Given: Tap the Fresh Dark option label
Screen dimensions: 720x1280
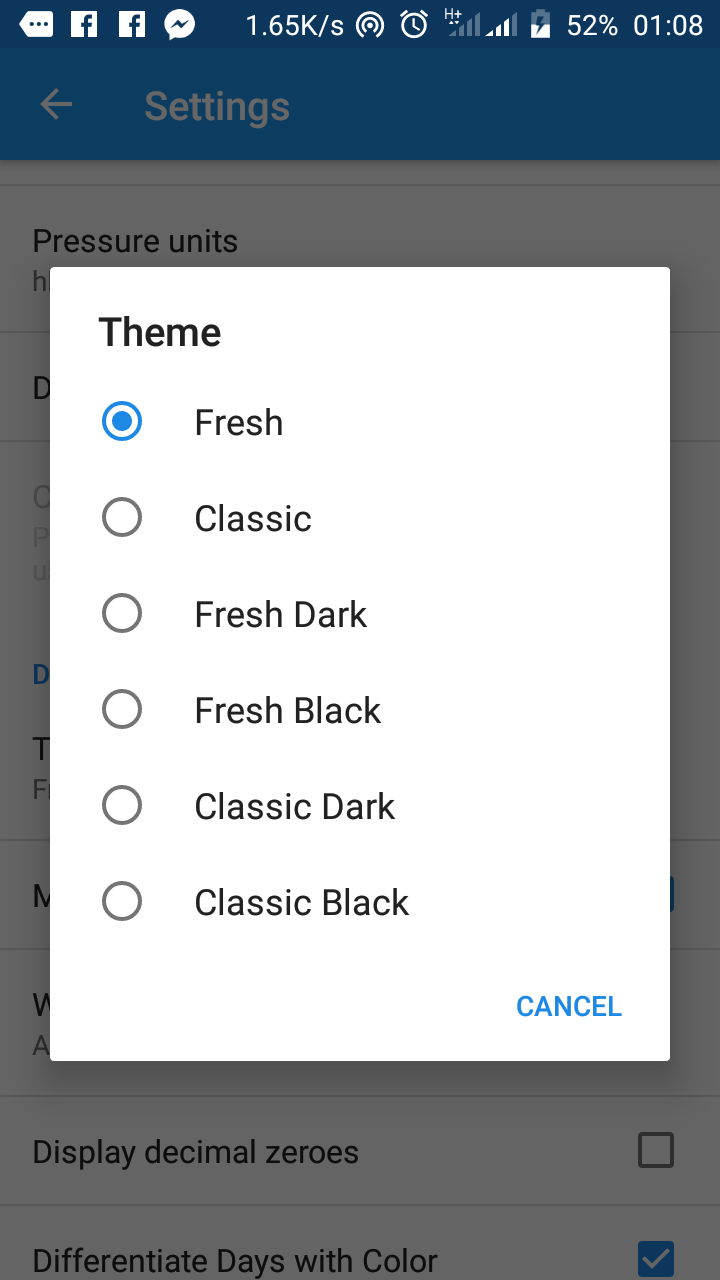Looking at the screenshot, I should click(x=280, y=615).
